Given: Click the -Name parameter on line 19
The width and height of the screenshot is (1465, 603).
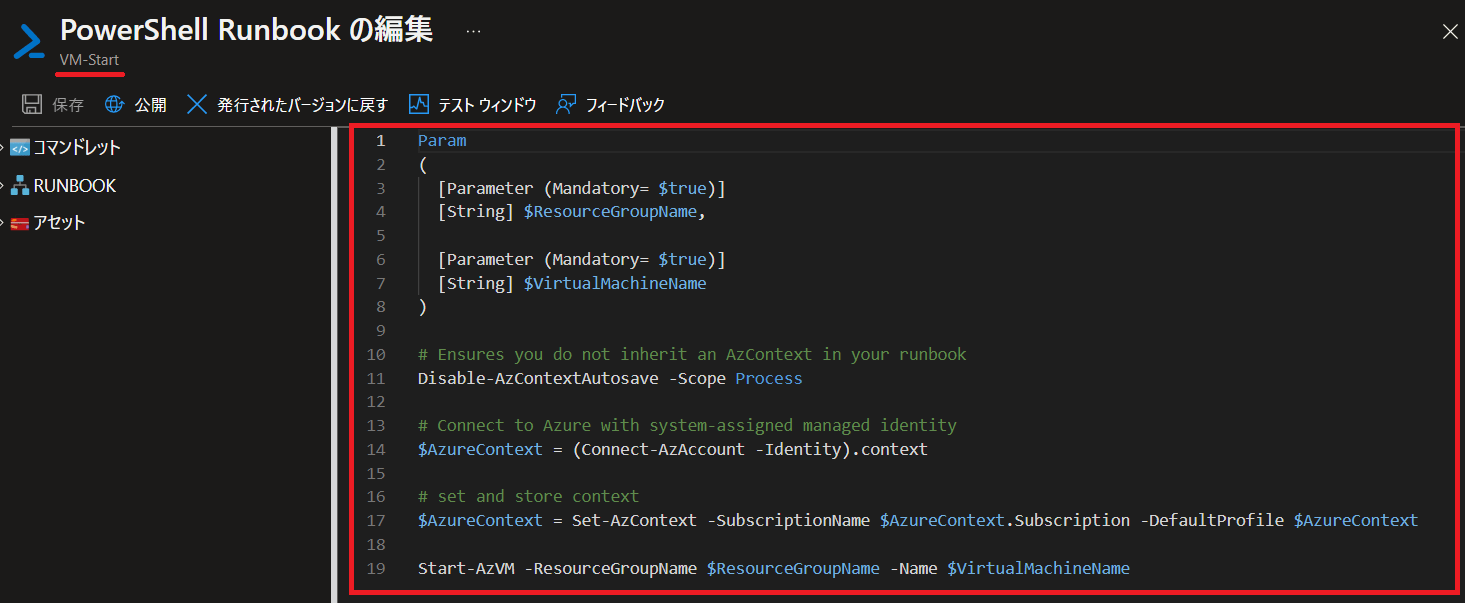Looking at the screenshot, I should click(x=914, y=568).
